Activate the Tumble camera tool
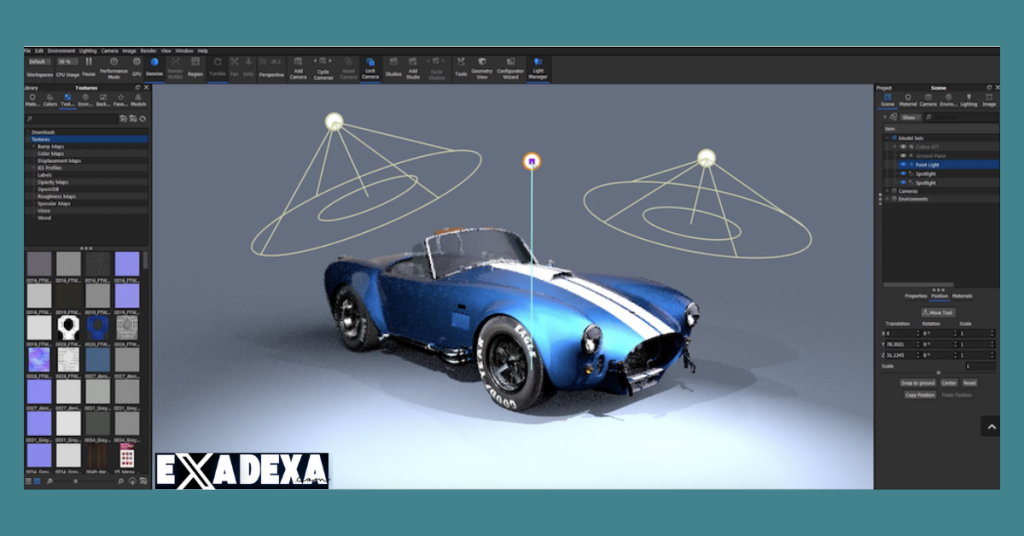 (x=217, y=67)
